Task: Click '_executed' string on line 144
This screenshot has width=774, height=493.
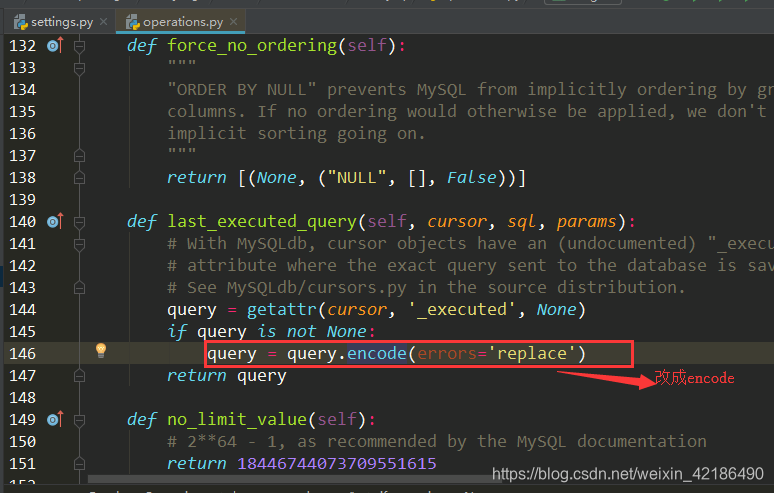Action: point(462,309)
